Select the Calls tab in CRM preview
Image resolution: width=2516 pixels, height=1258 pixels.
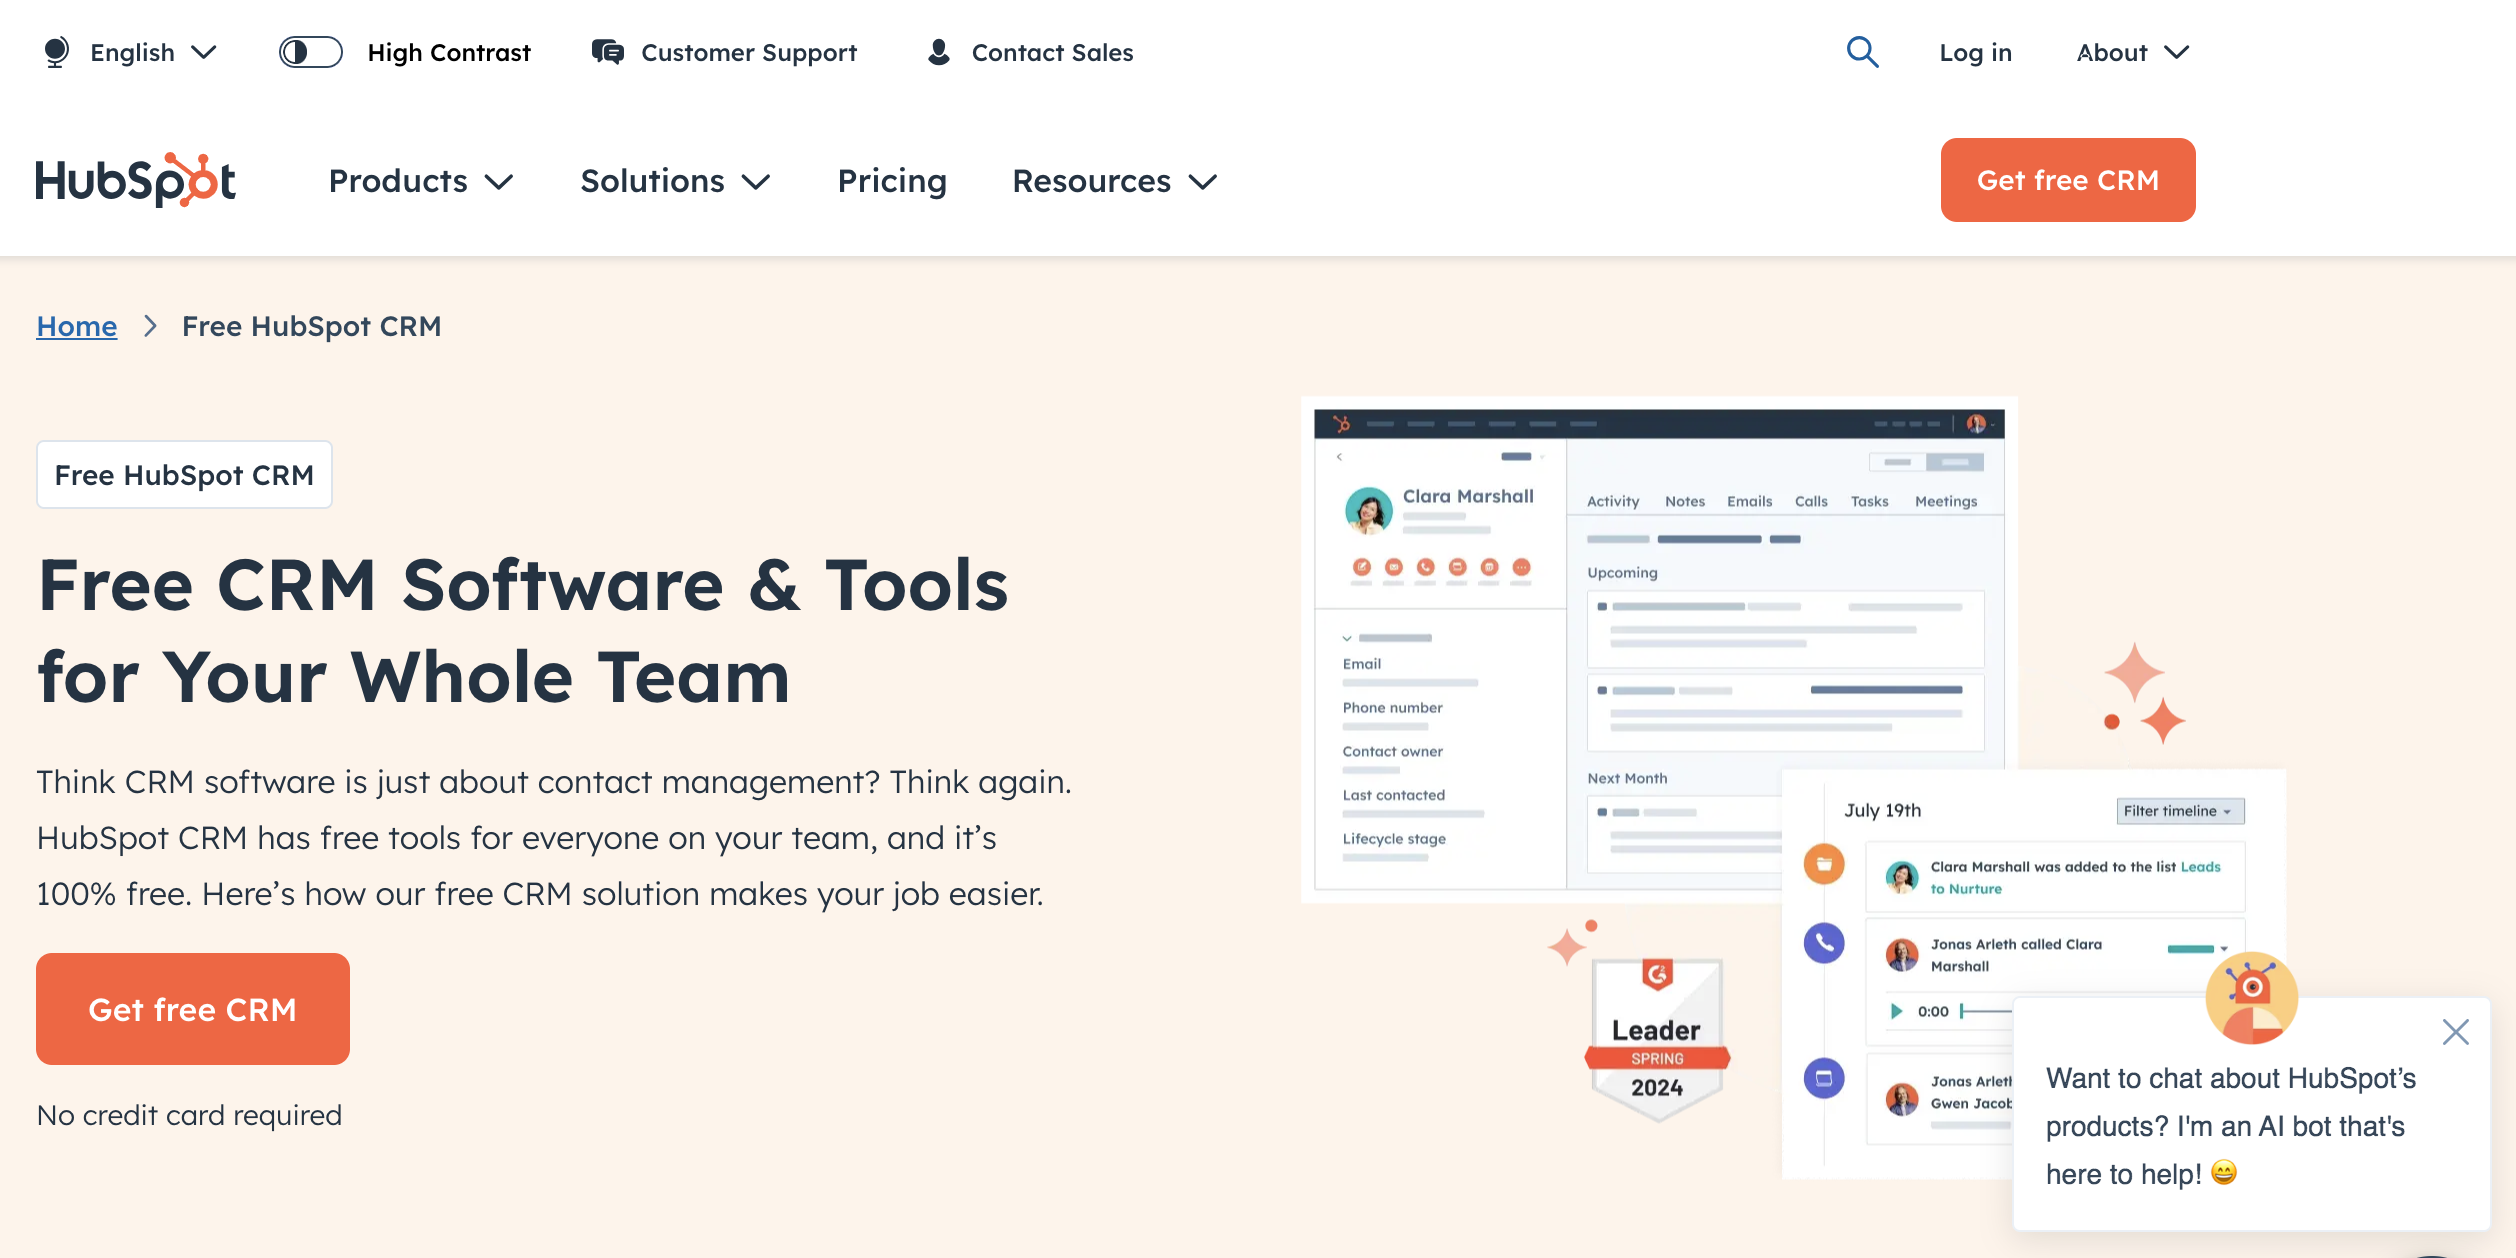click(x=1811, y=501)
